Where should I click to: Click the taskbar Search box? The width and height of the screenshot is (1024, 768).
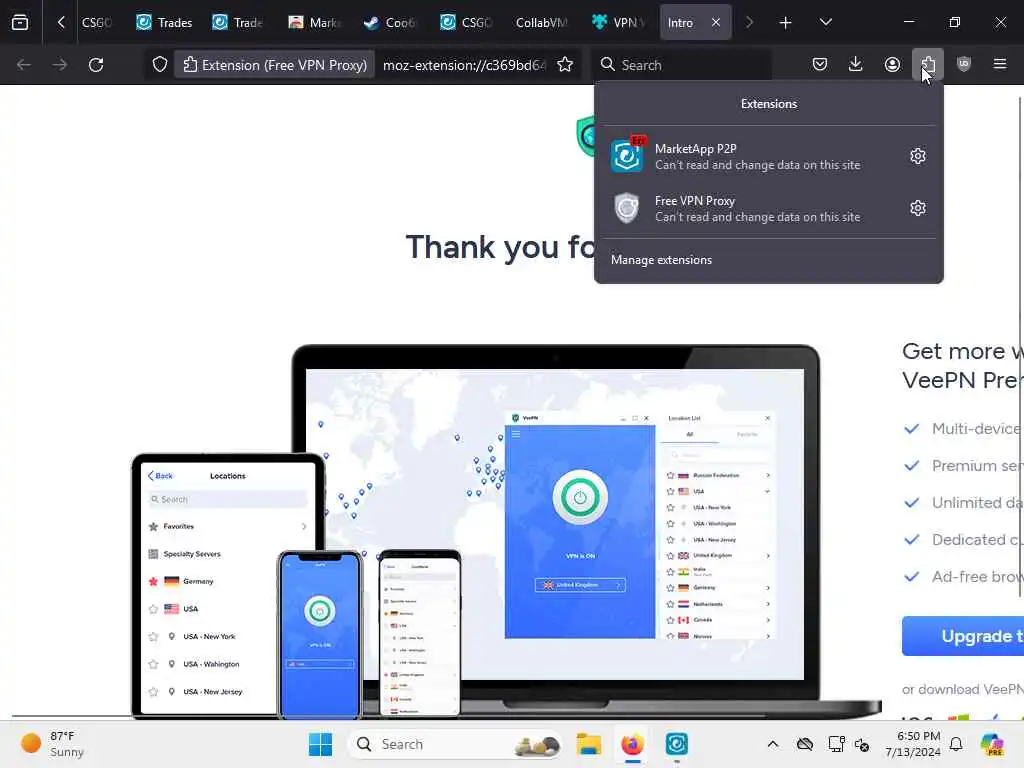tap(455, 744)
